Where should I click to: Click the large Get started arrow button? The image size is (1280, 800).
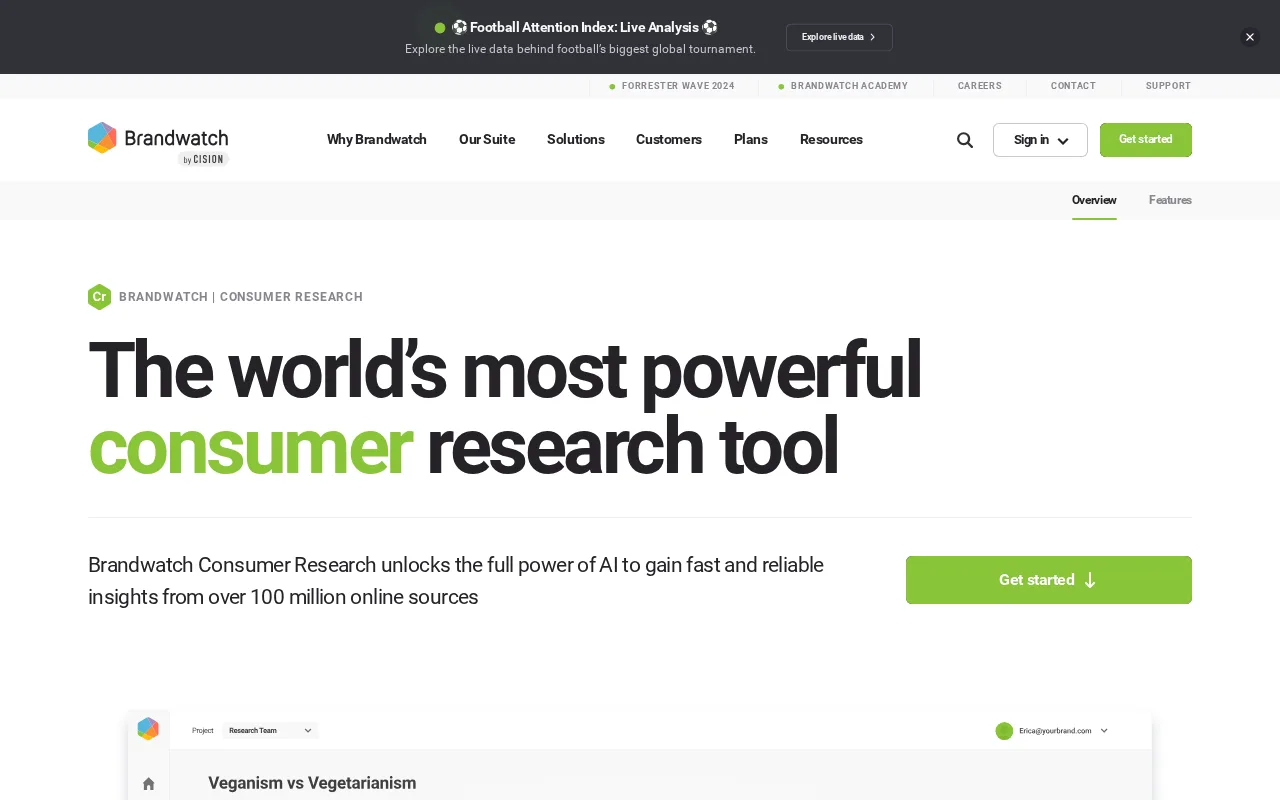click(x=1049, y=580)
